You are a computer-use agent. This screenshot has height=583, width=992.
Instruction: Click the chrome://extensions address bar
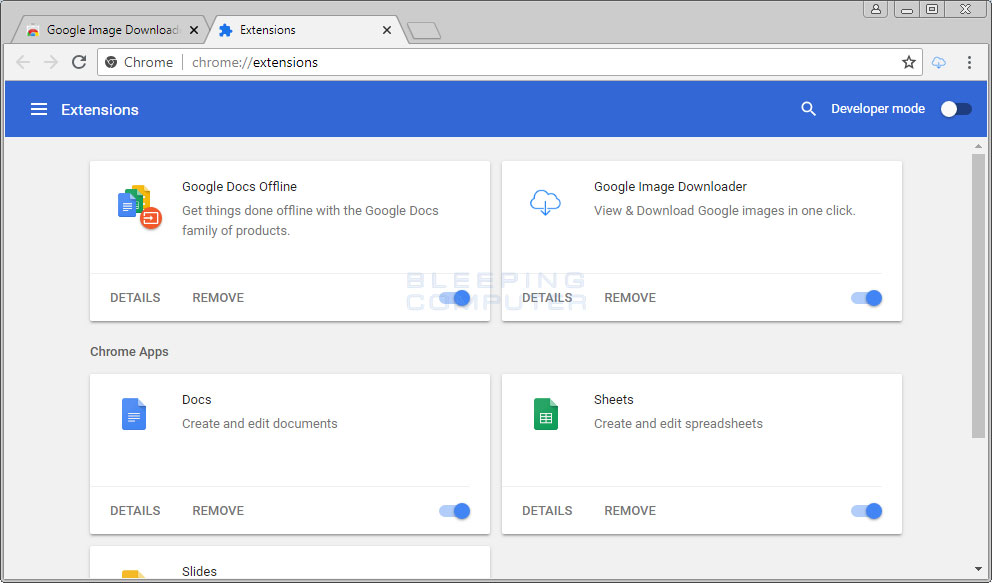tap(509, 62)
